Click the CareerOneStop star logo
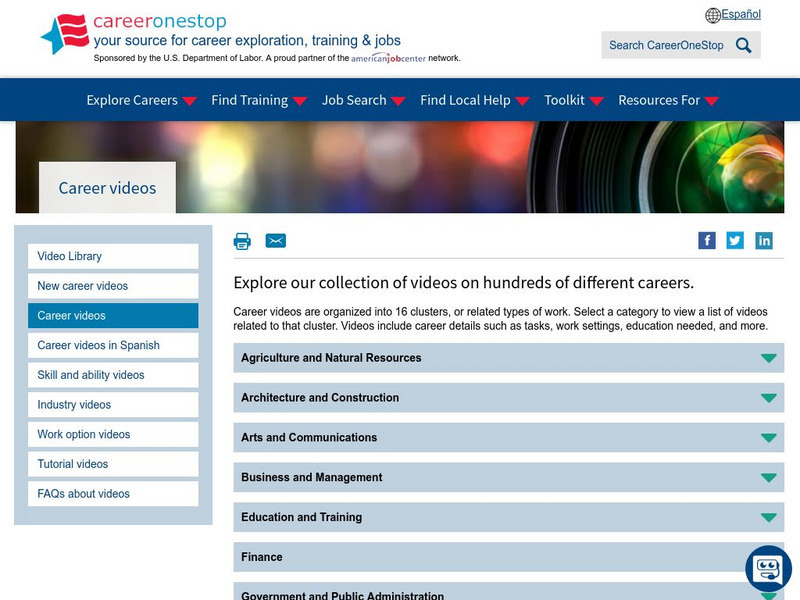This screenshot has height=600, width=800. (x=65, y=34)
